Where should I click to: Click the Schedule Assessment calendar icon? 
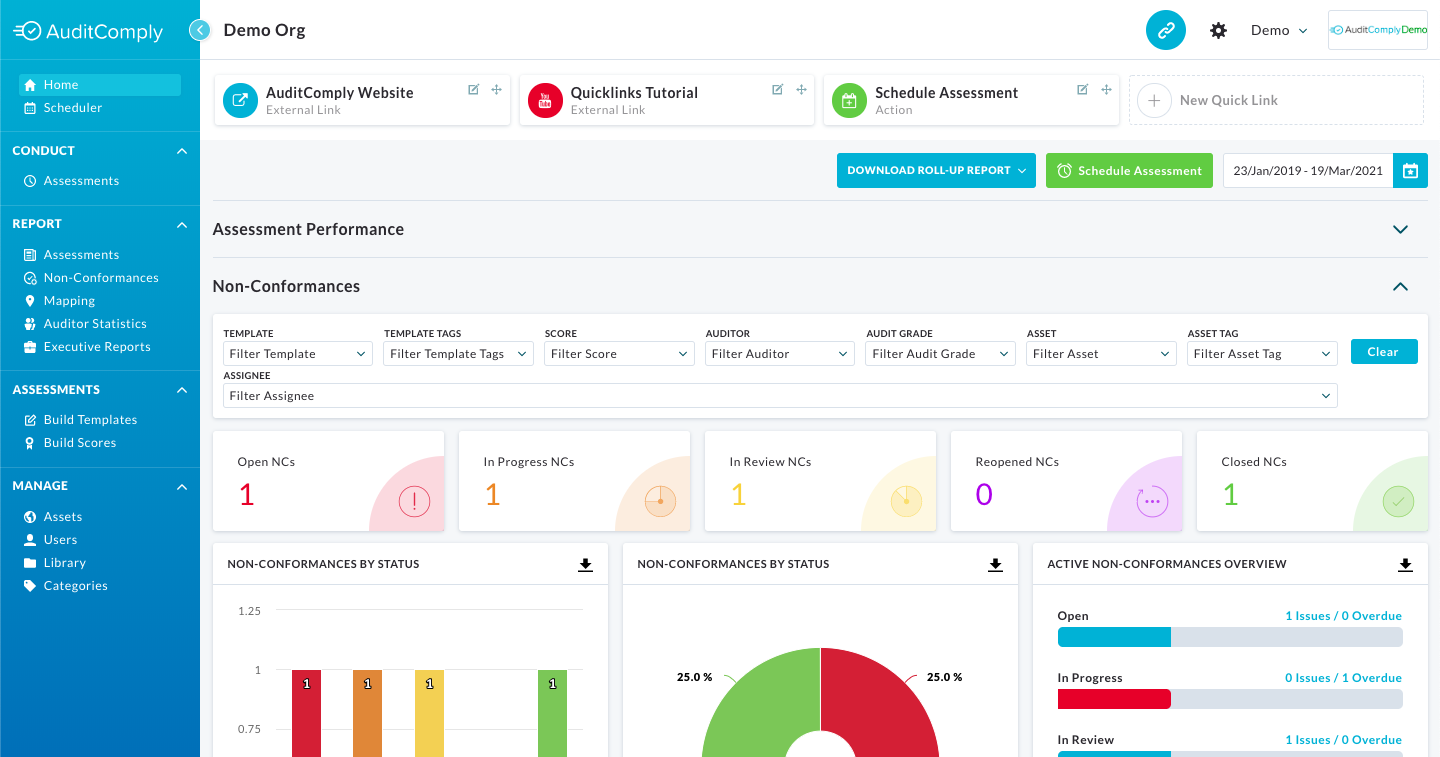849,100
